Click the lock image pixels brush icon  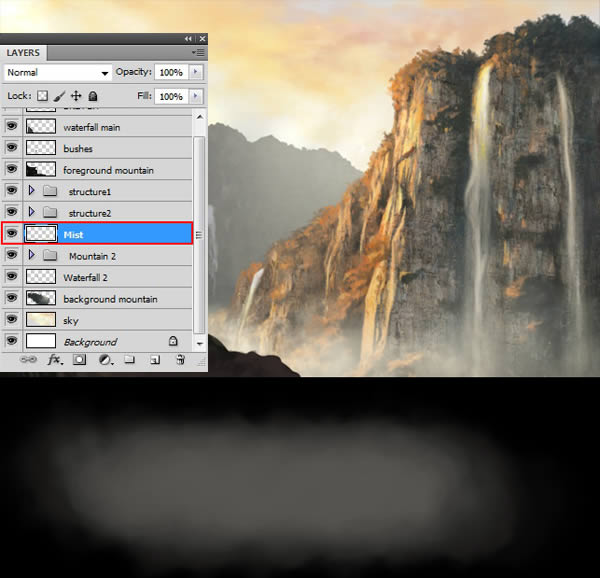point(59,96)
